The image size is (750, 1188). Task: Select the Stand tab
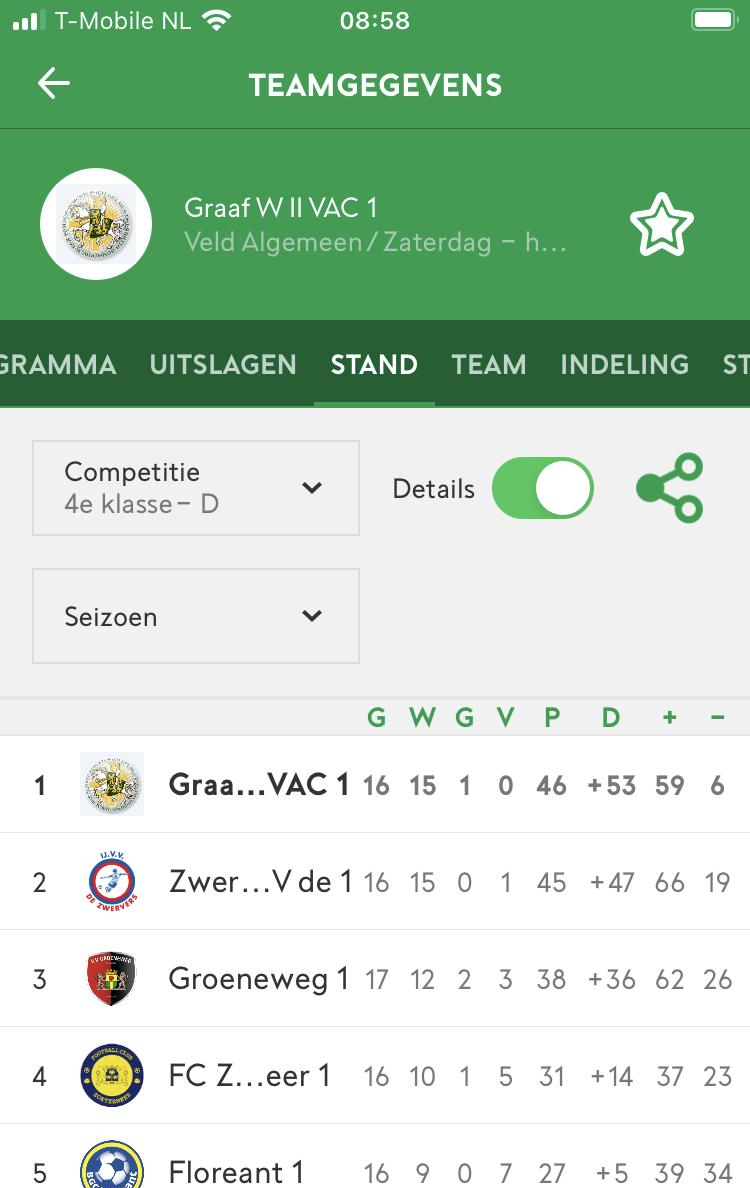pyautogui.click(x=374, y=365)
